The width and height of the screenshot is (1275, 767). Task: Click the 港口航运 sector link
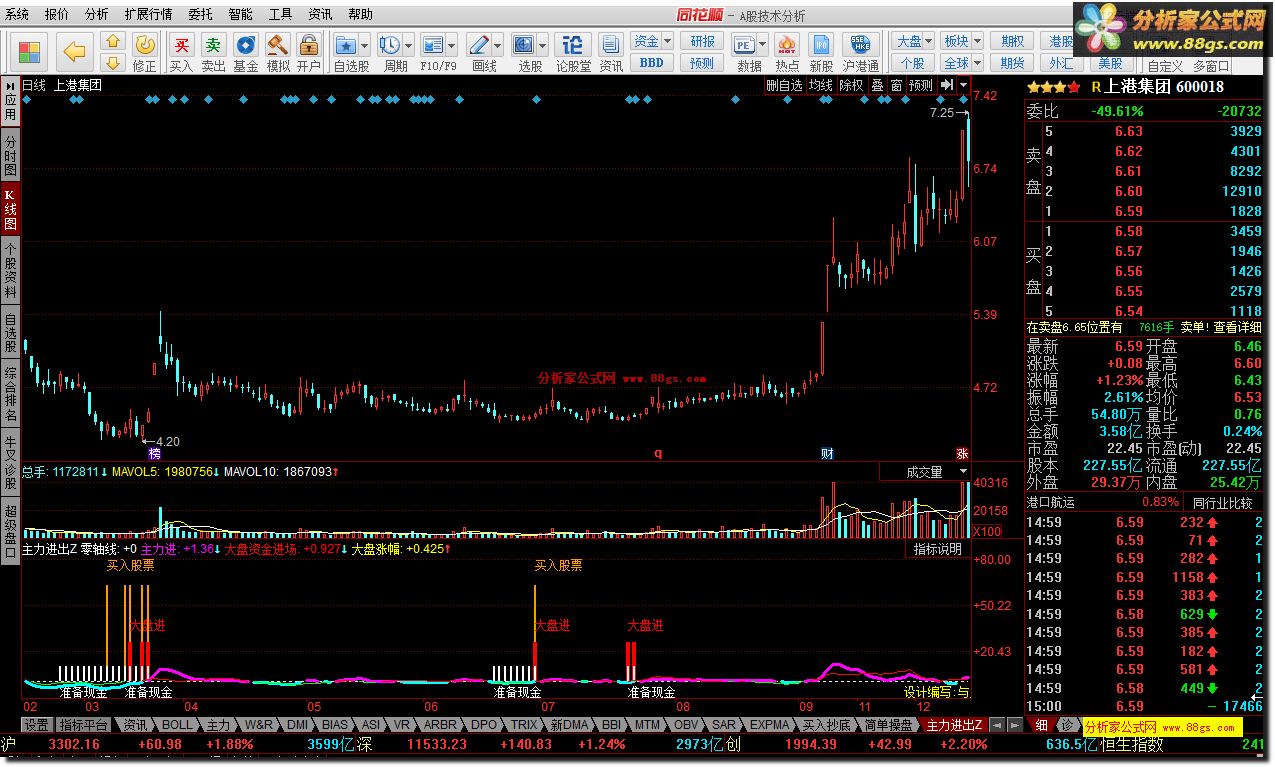pyautogui.click(x=1051, y=503)
